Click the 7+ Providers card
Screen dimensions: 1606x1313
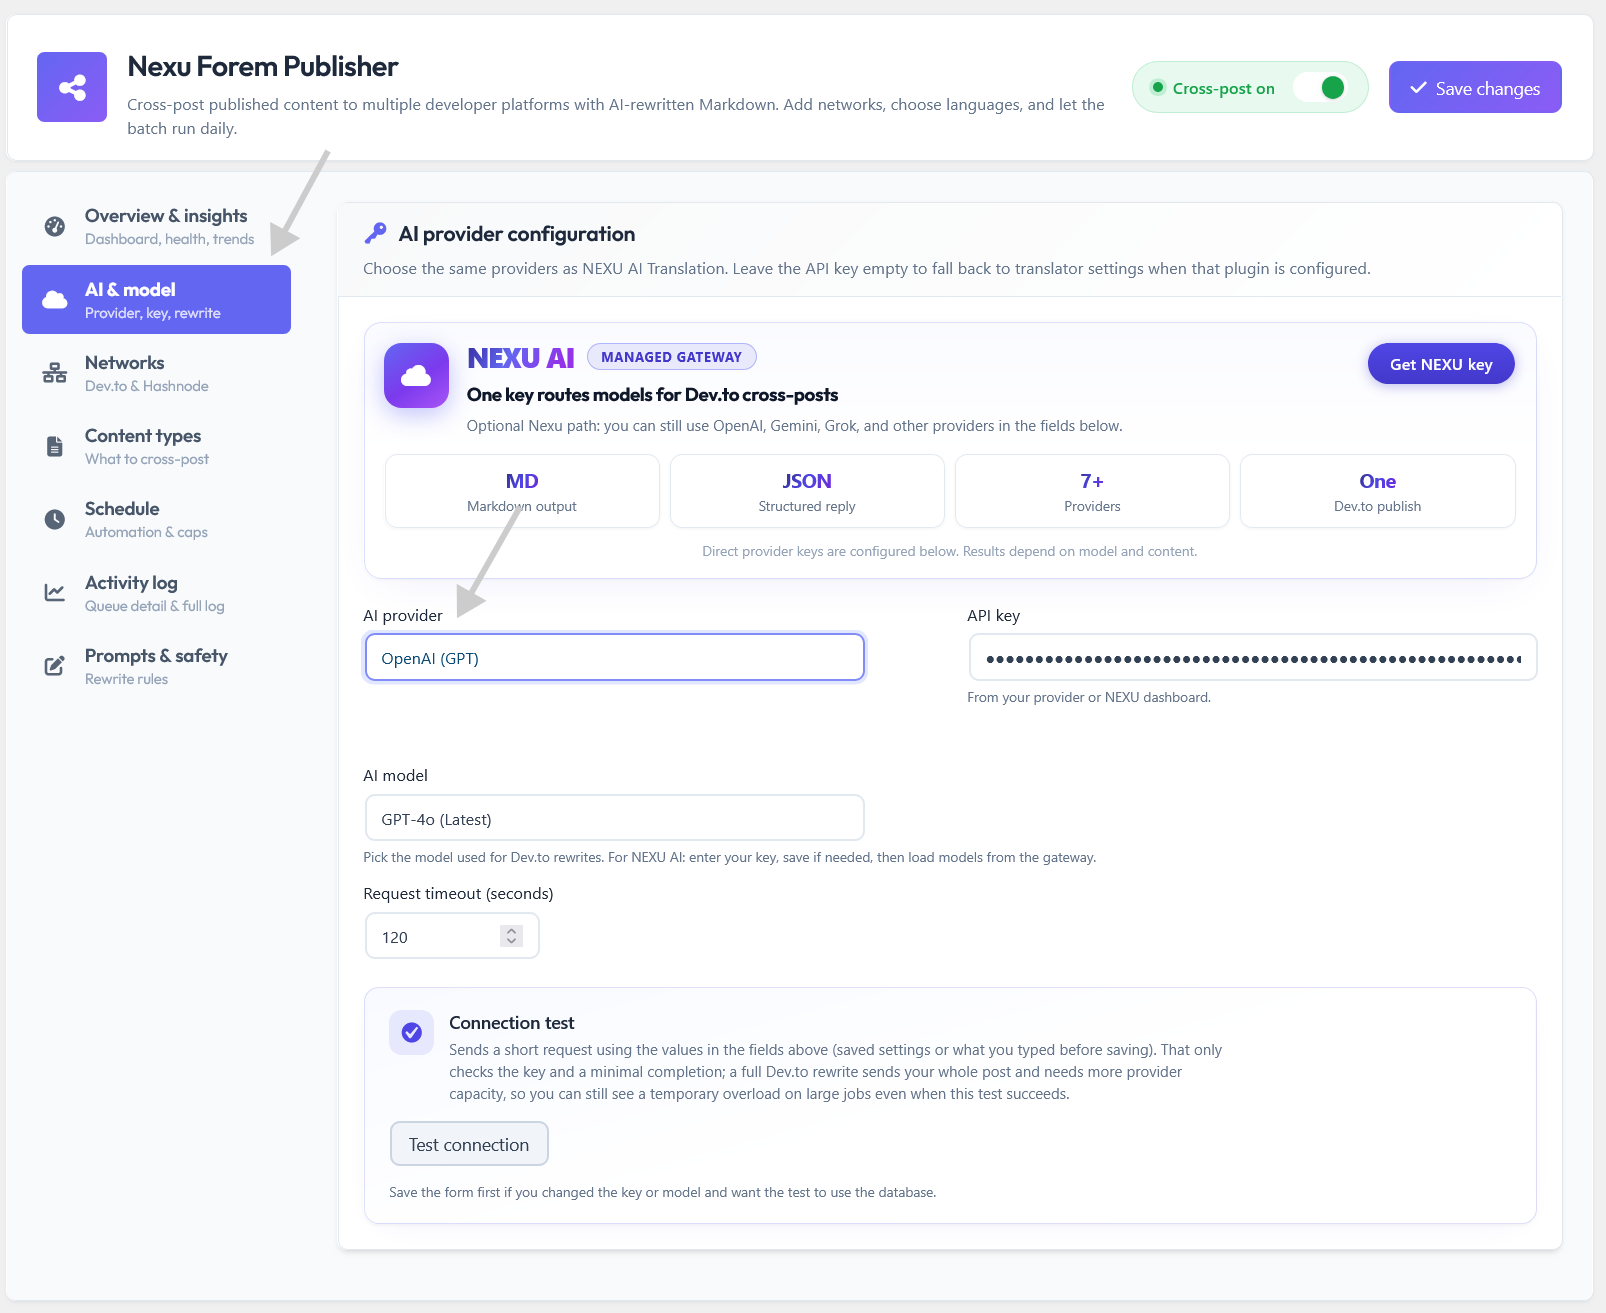coord(1092,491)
